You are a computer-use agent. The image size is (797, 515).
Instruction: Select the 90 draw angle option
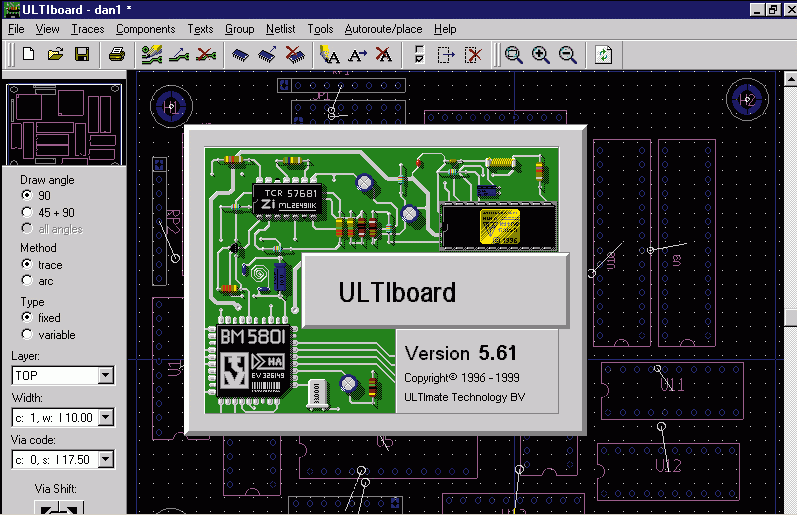pos(27,195)
